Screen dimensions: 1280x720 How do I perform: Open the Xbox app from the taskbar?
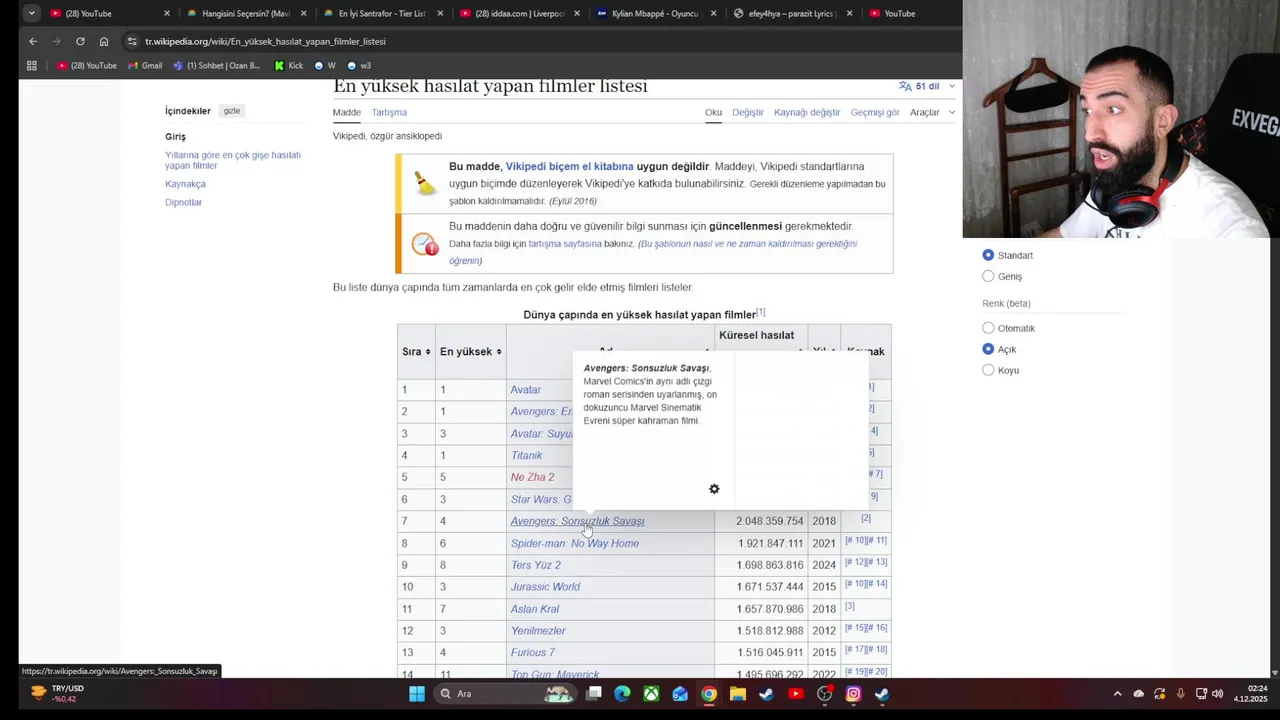point(651,694)
